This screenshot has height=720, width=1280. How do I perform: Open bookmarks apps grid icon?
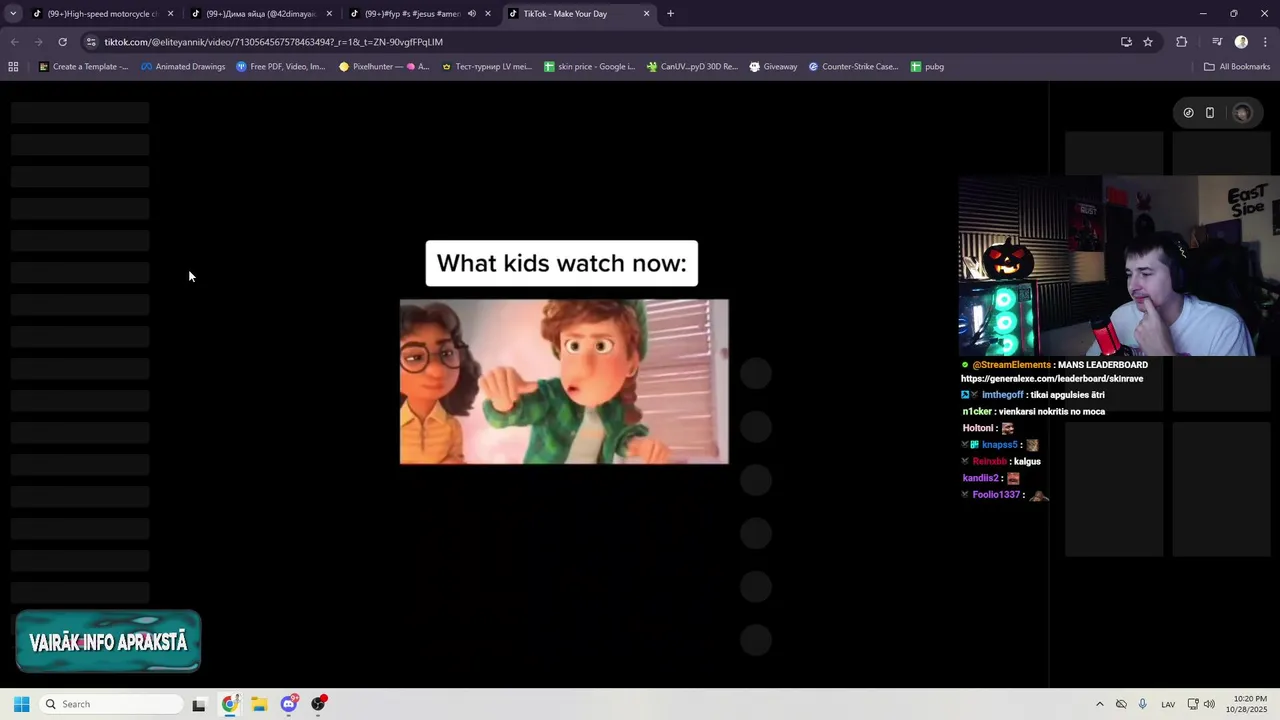pos(13,67)
